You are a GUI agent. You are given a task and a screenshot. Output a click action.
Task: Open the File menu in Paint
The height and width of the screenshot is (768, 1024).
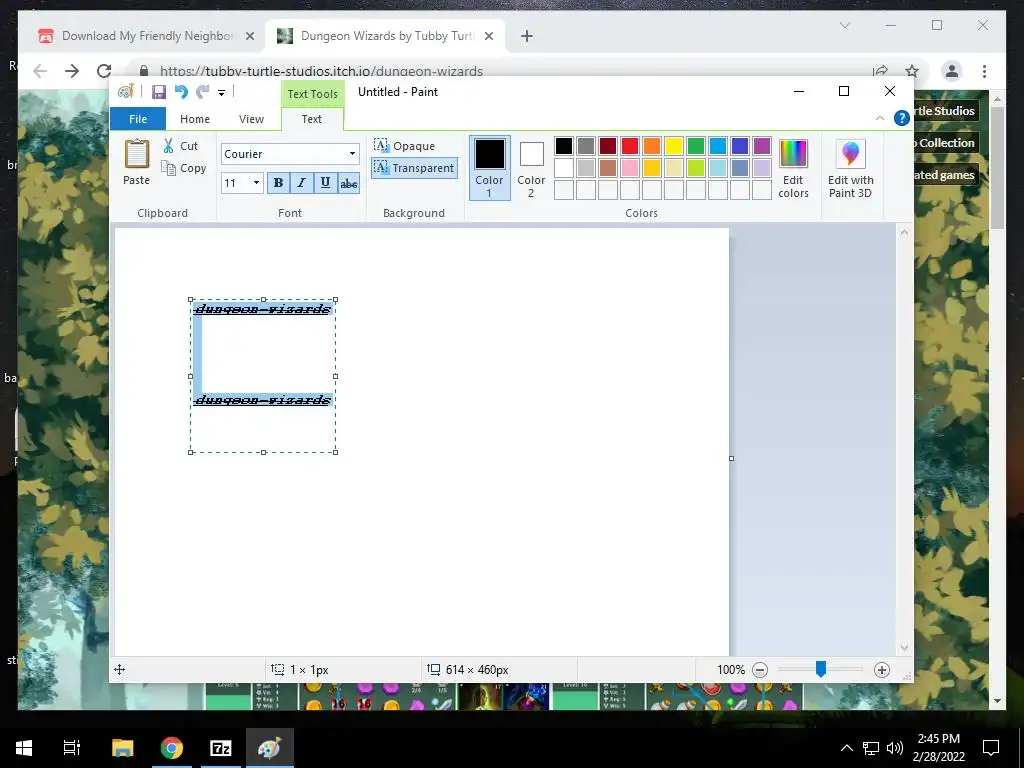138,119
